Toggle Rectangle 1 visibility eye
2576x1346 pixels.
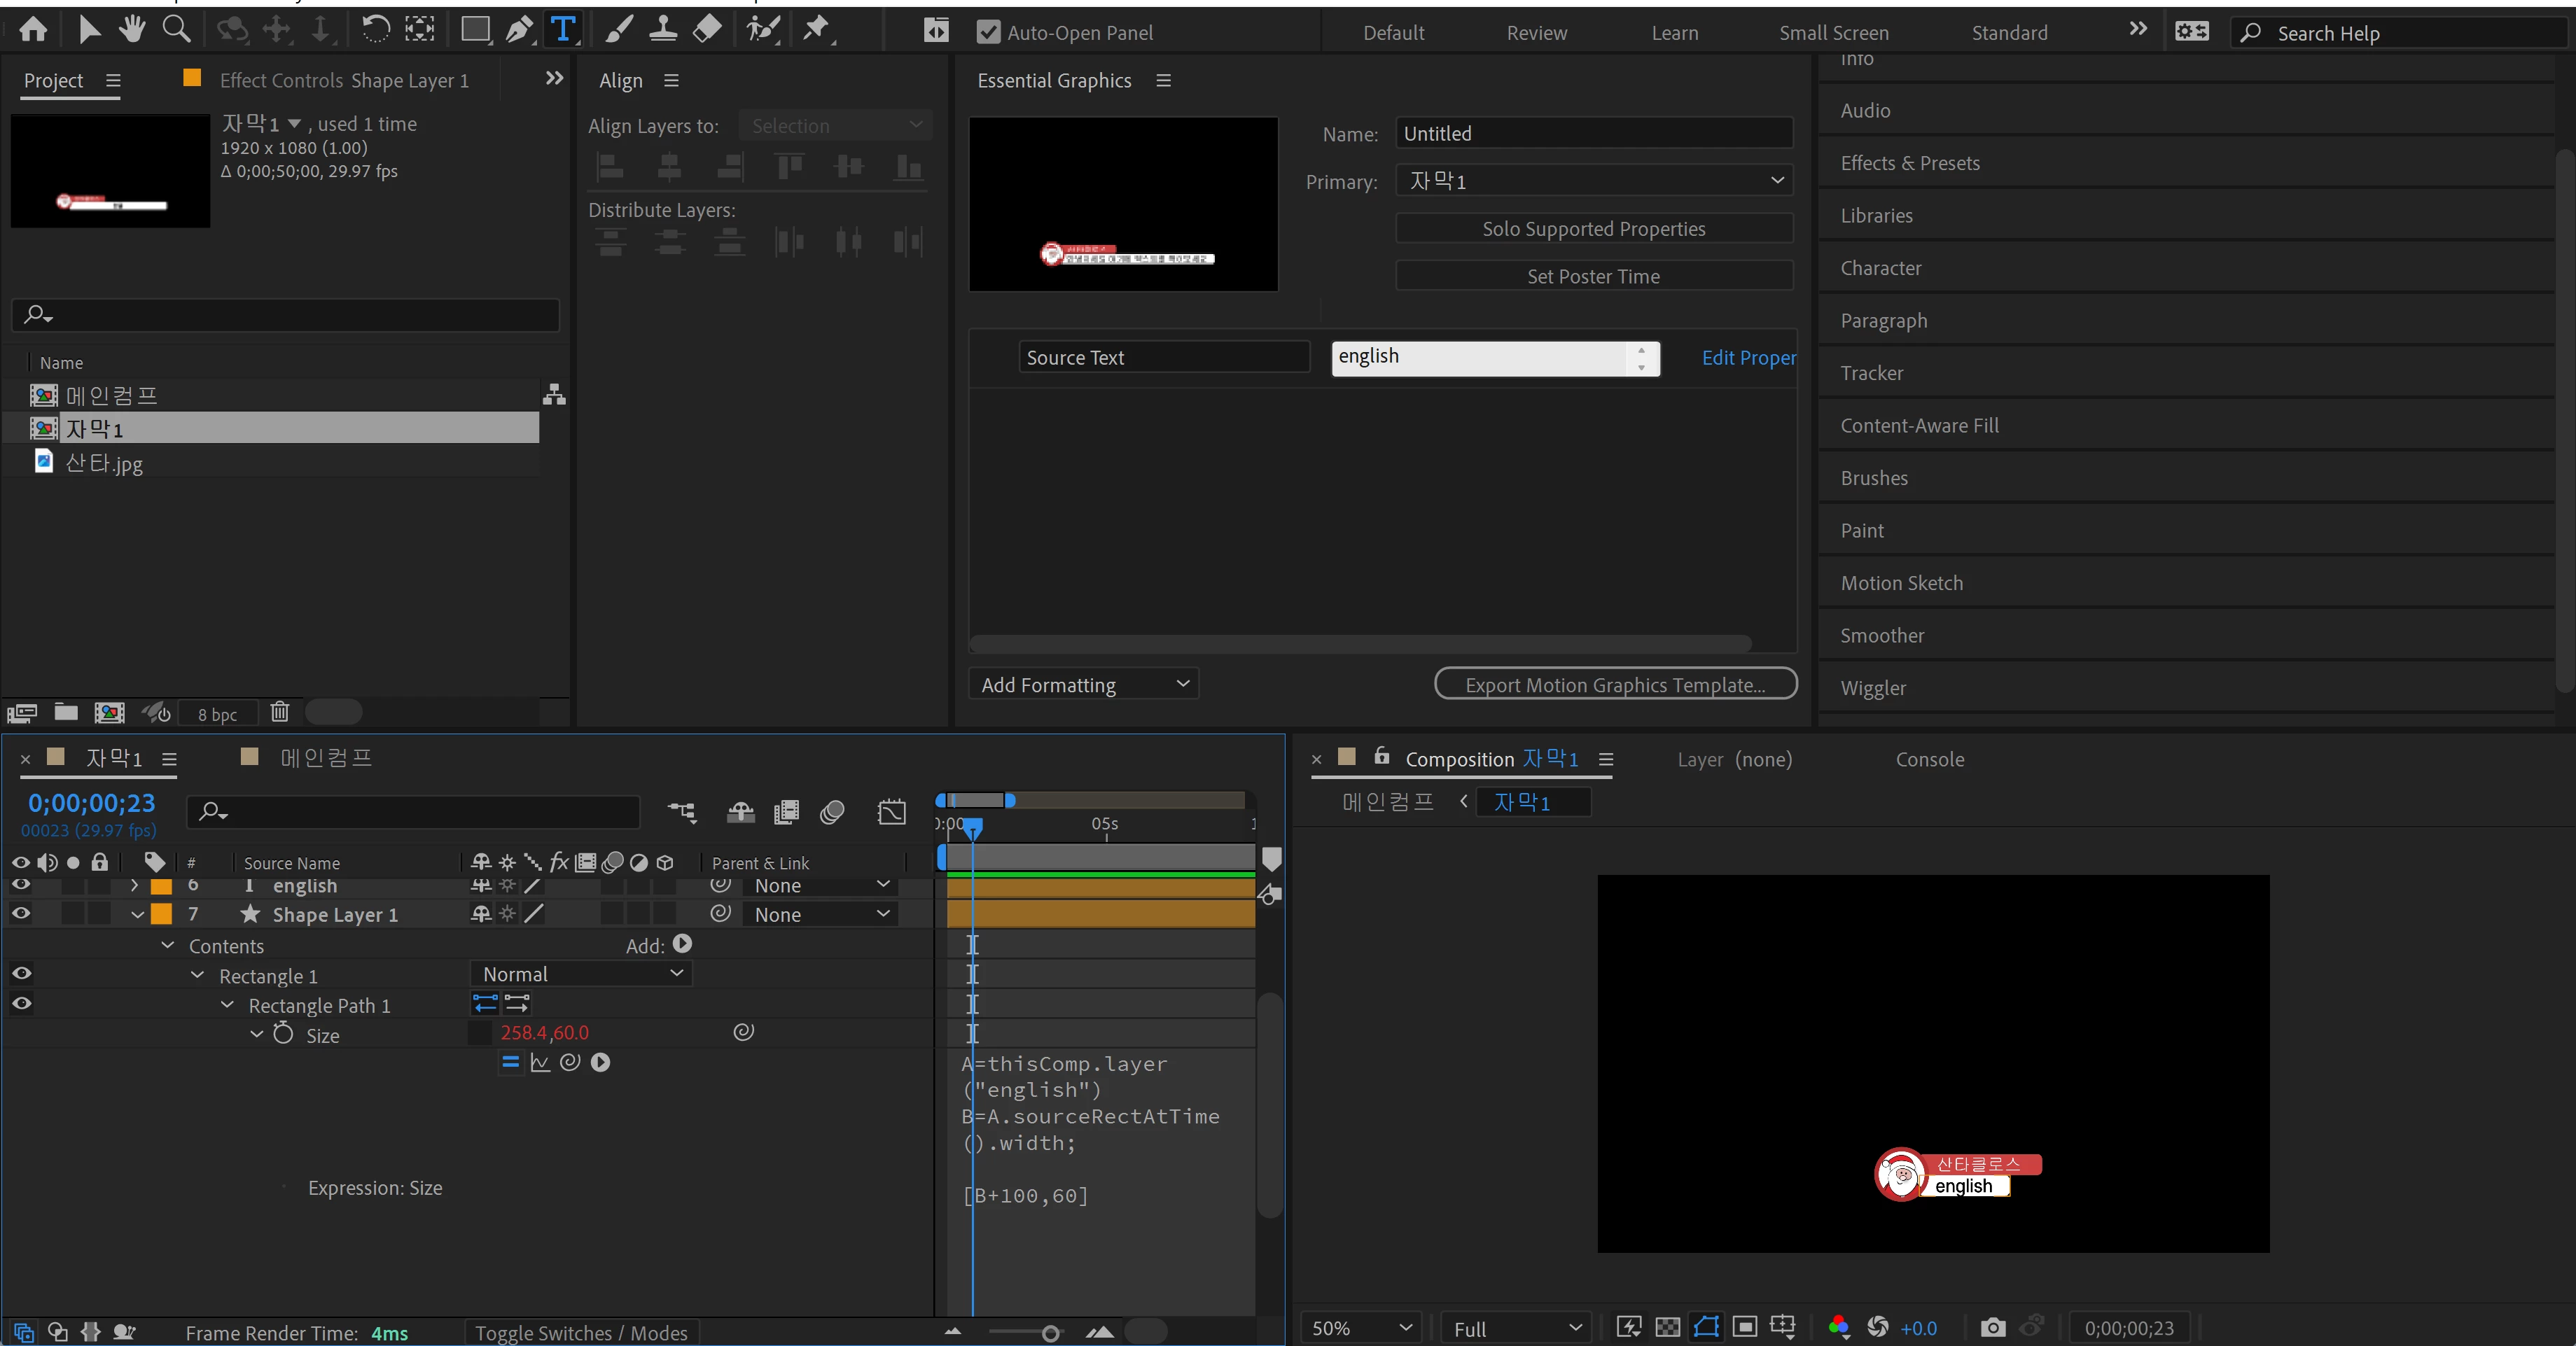pyautogui.click(x=21, y=974)
